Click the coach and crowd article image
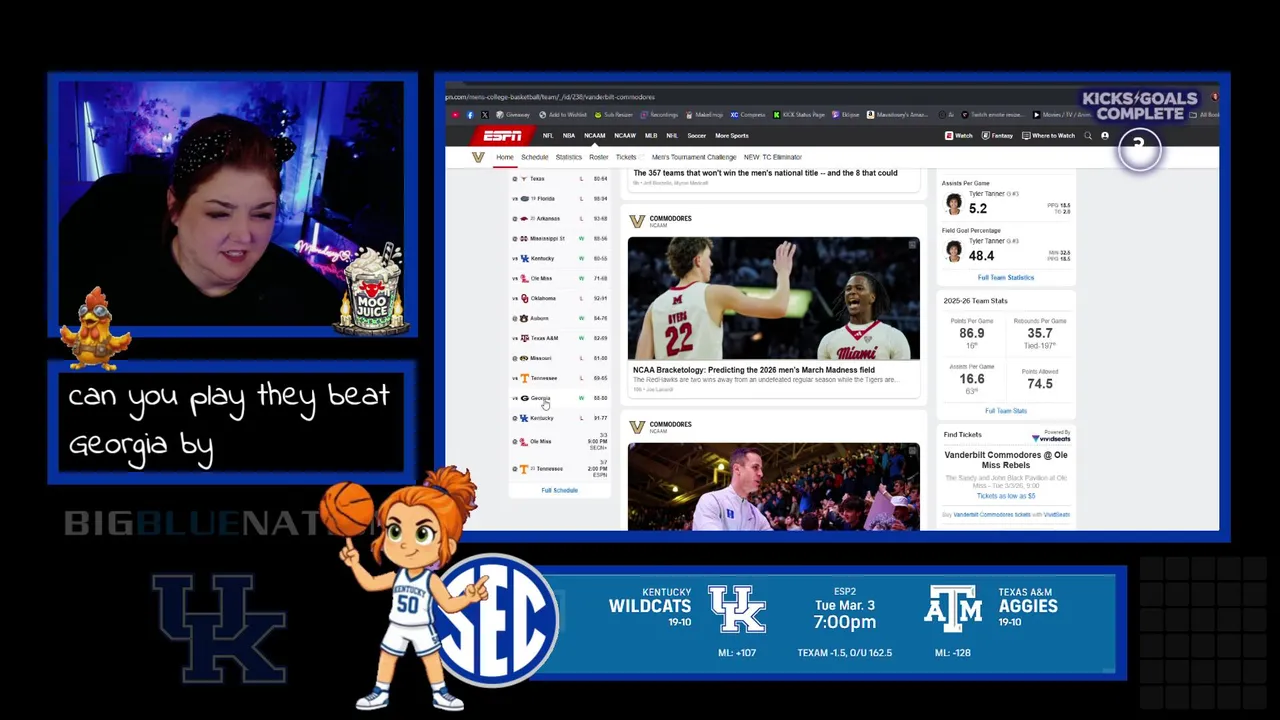The width and height of the screenshot is (1280, 720). point(774,486)
